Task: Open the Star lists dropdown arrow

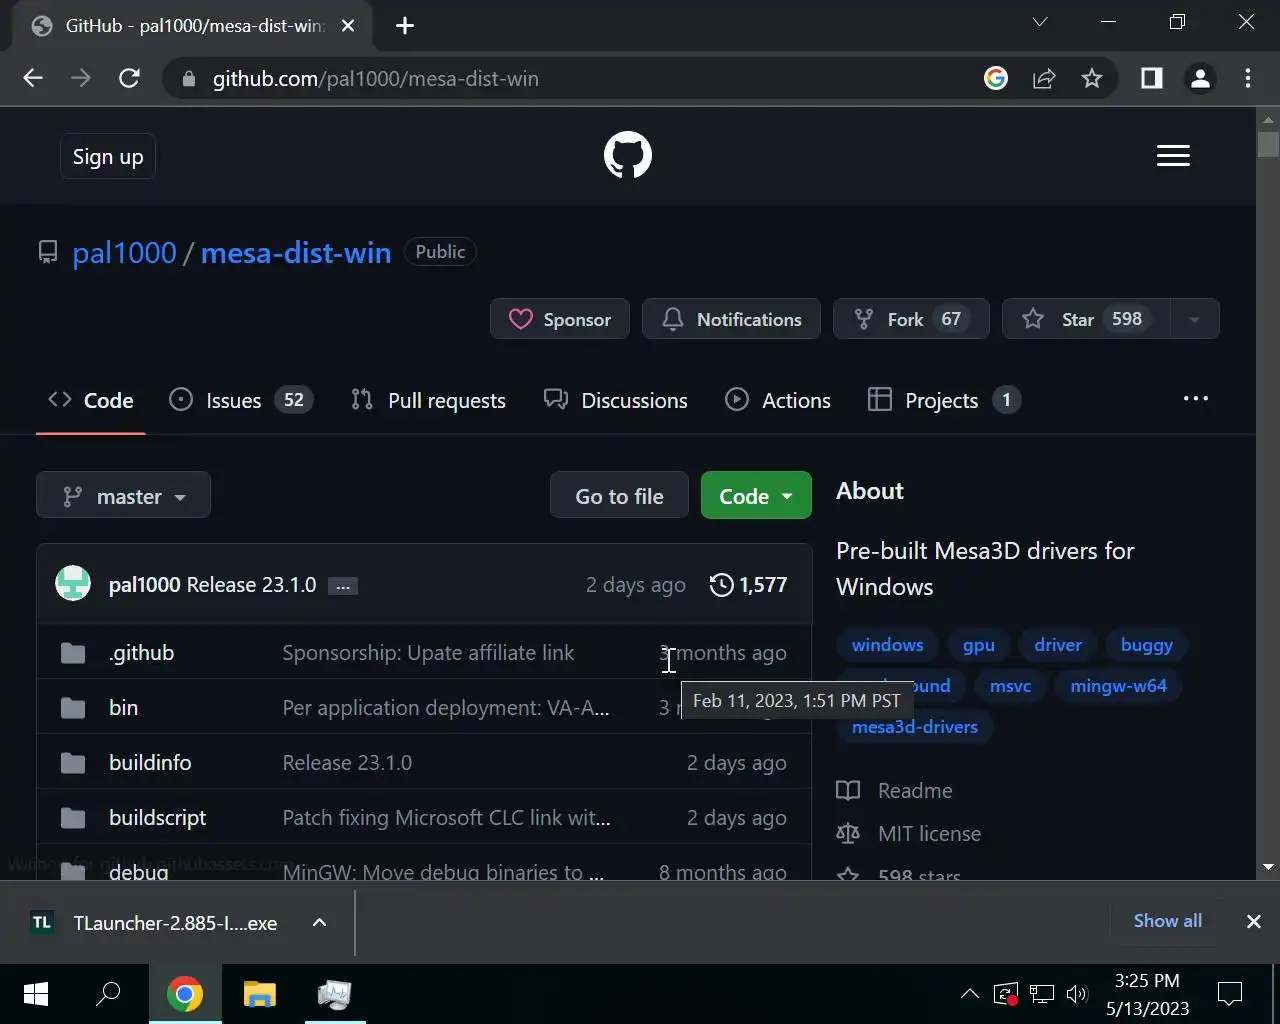Action: pos(1194,319)
